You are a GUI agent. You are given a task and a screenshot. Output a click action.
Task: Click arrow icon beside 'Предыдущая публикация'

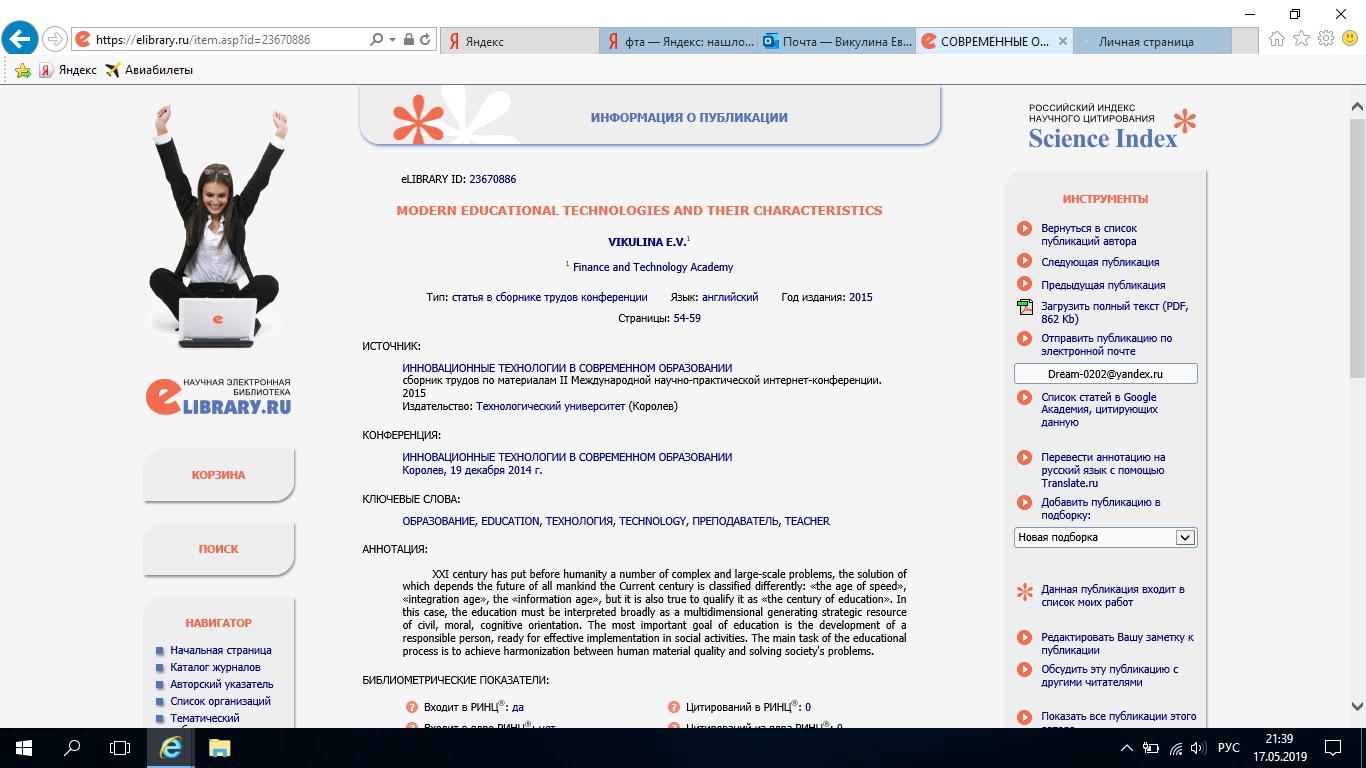click(x=1024, y=285)
